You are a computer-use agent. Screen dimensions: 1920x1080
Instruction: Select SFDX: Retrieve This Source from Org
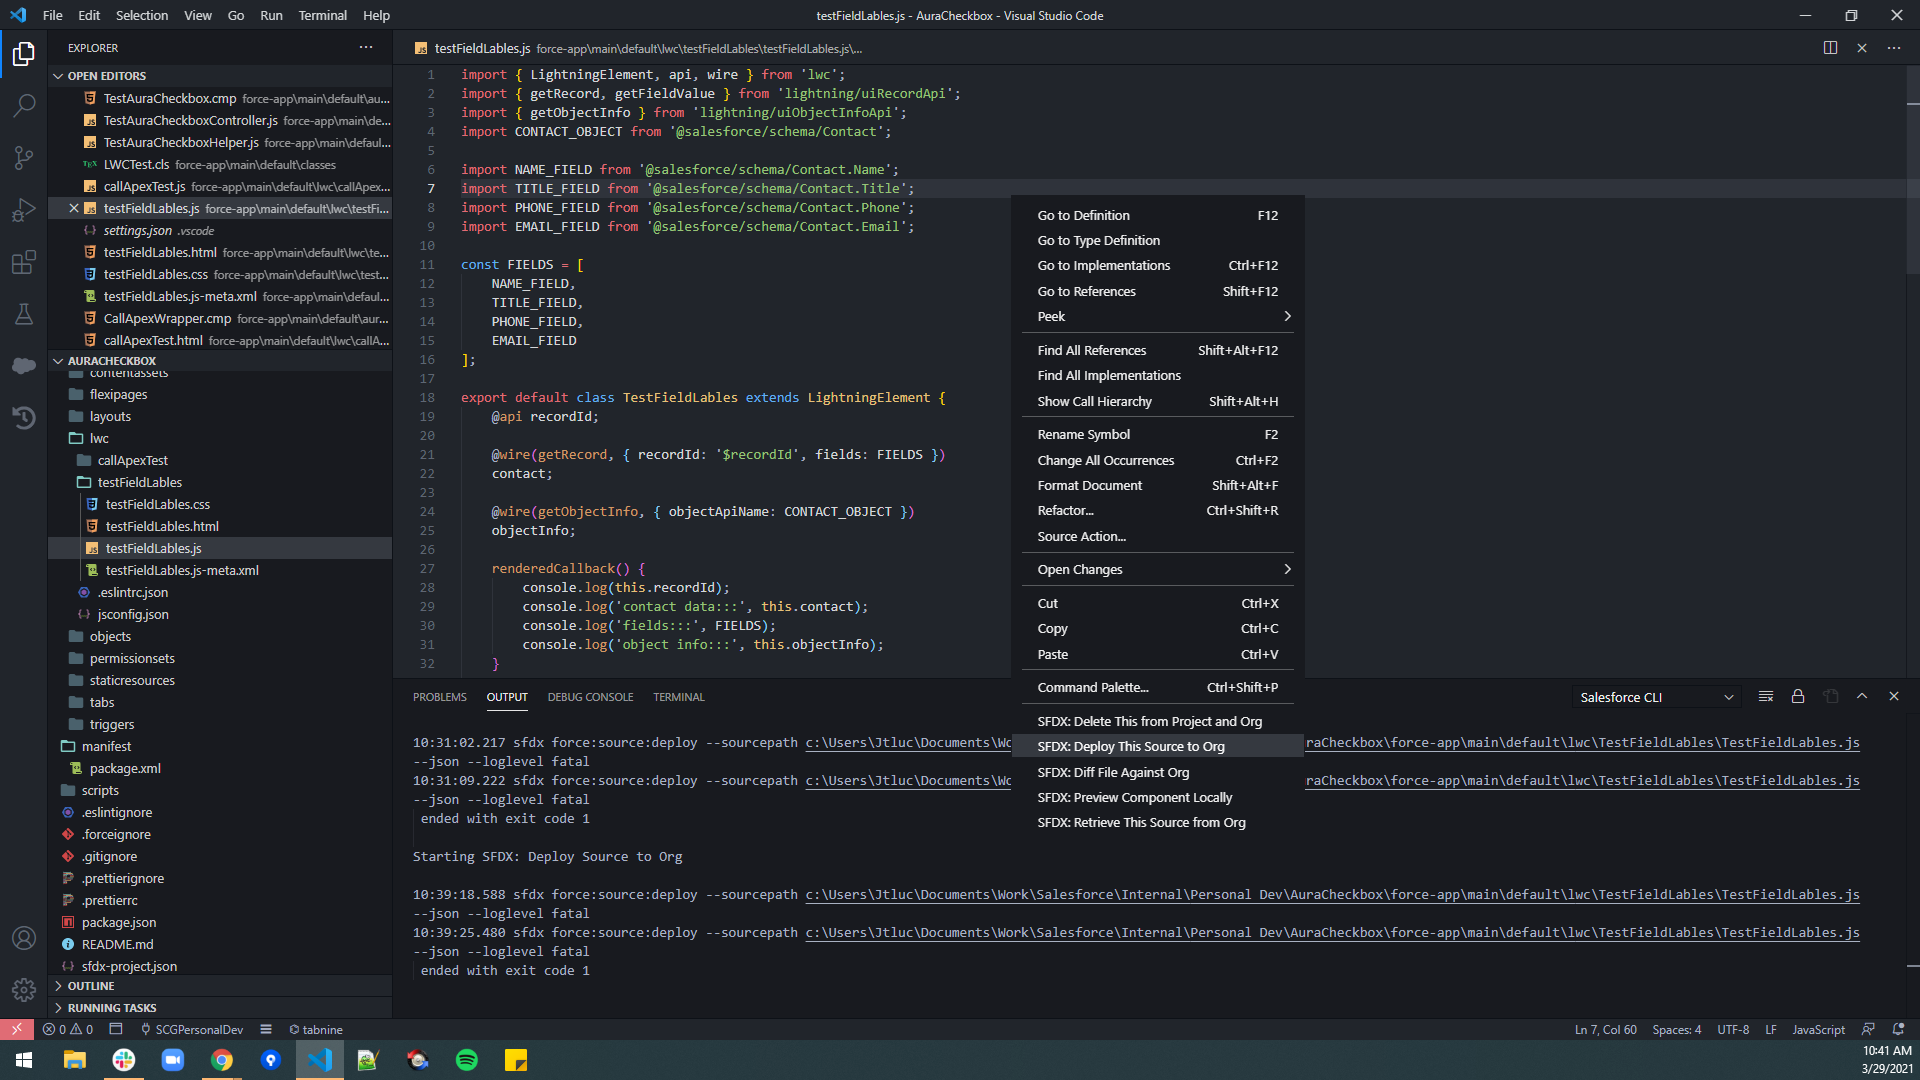[1158, 823]
